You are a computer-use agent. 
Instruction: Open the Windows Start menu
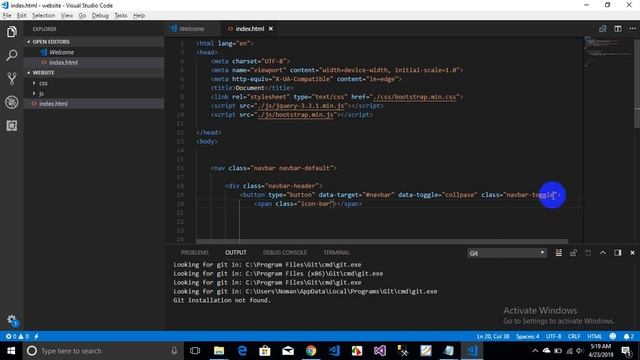[11, 351]
